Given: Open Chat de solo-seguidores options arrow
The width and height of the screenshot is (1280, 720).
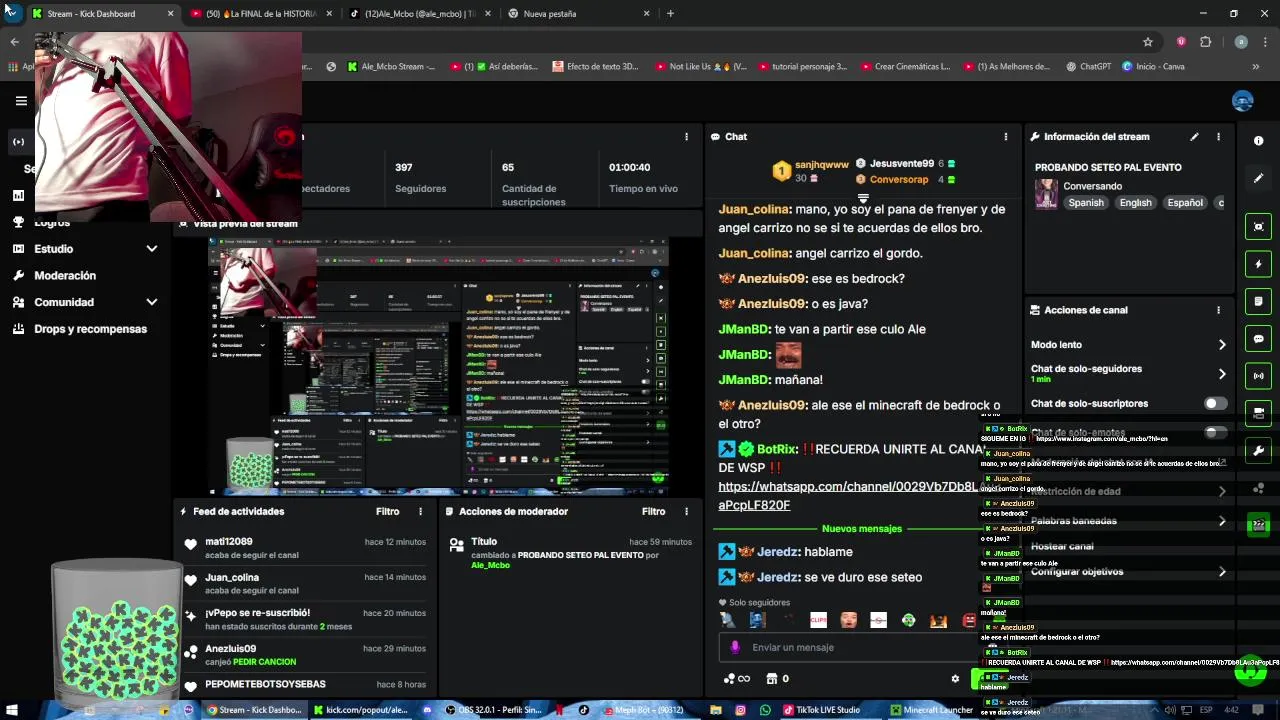Looking at the screenshot, I should point(1222,374).
